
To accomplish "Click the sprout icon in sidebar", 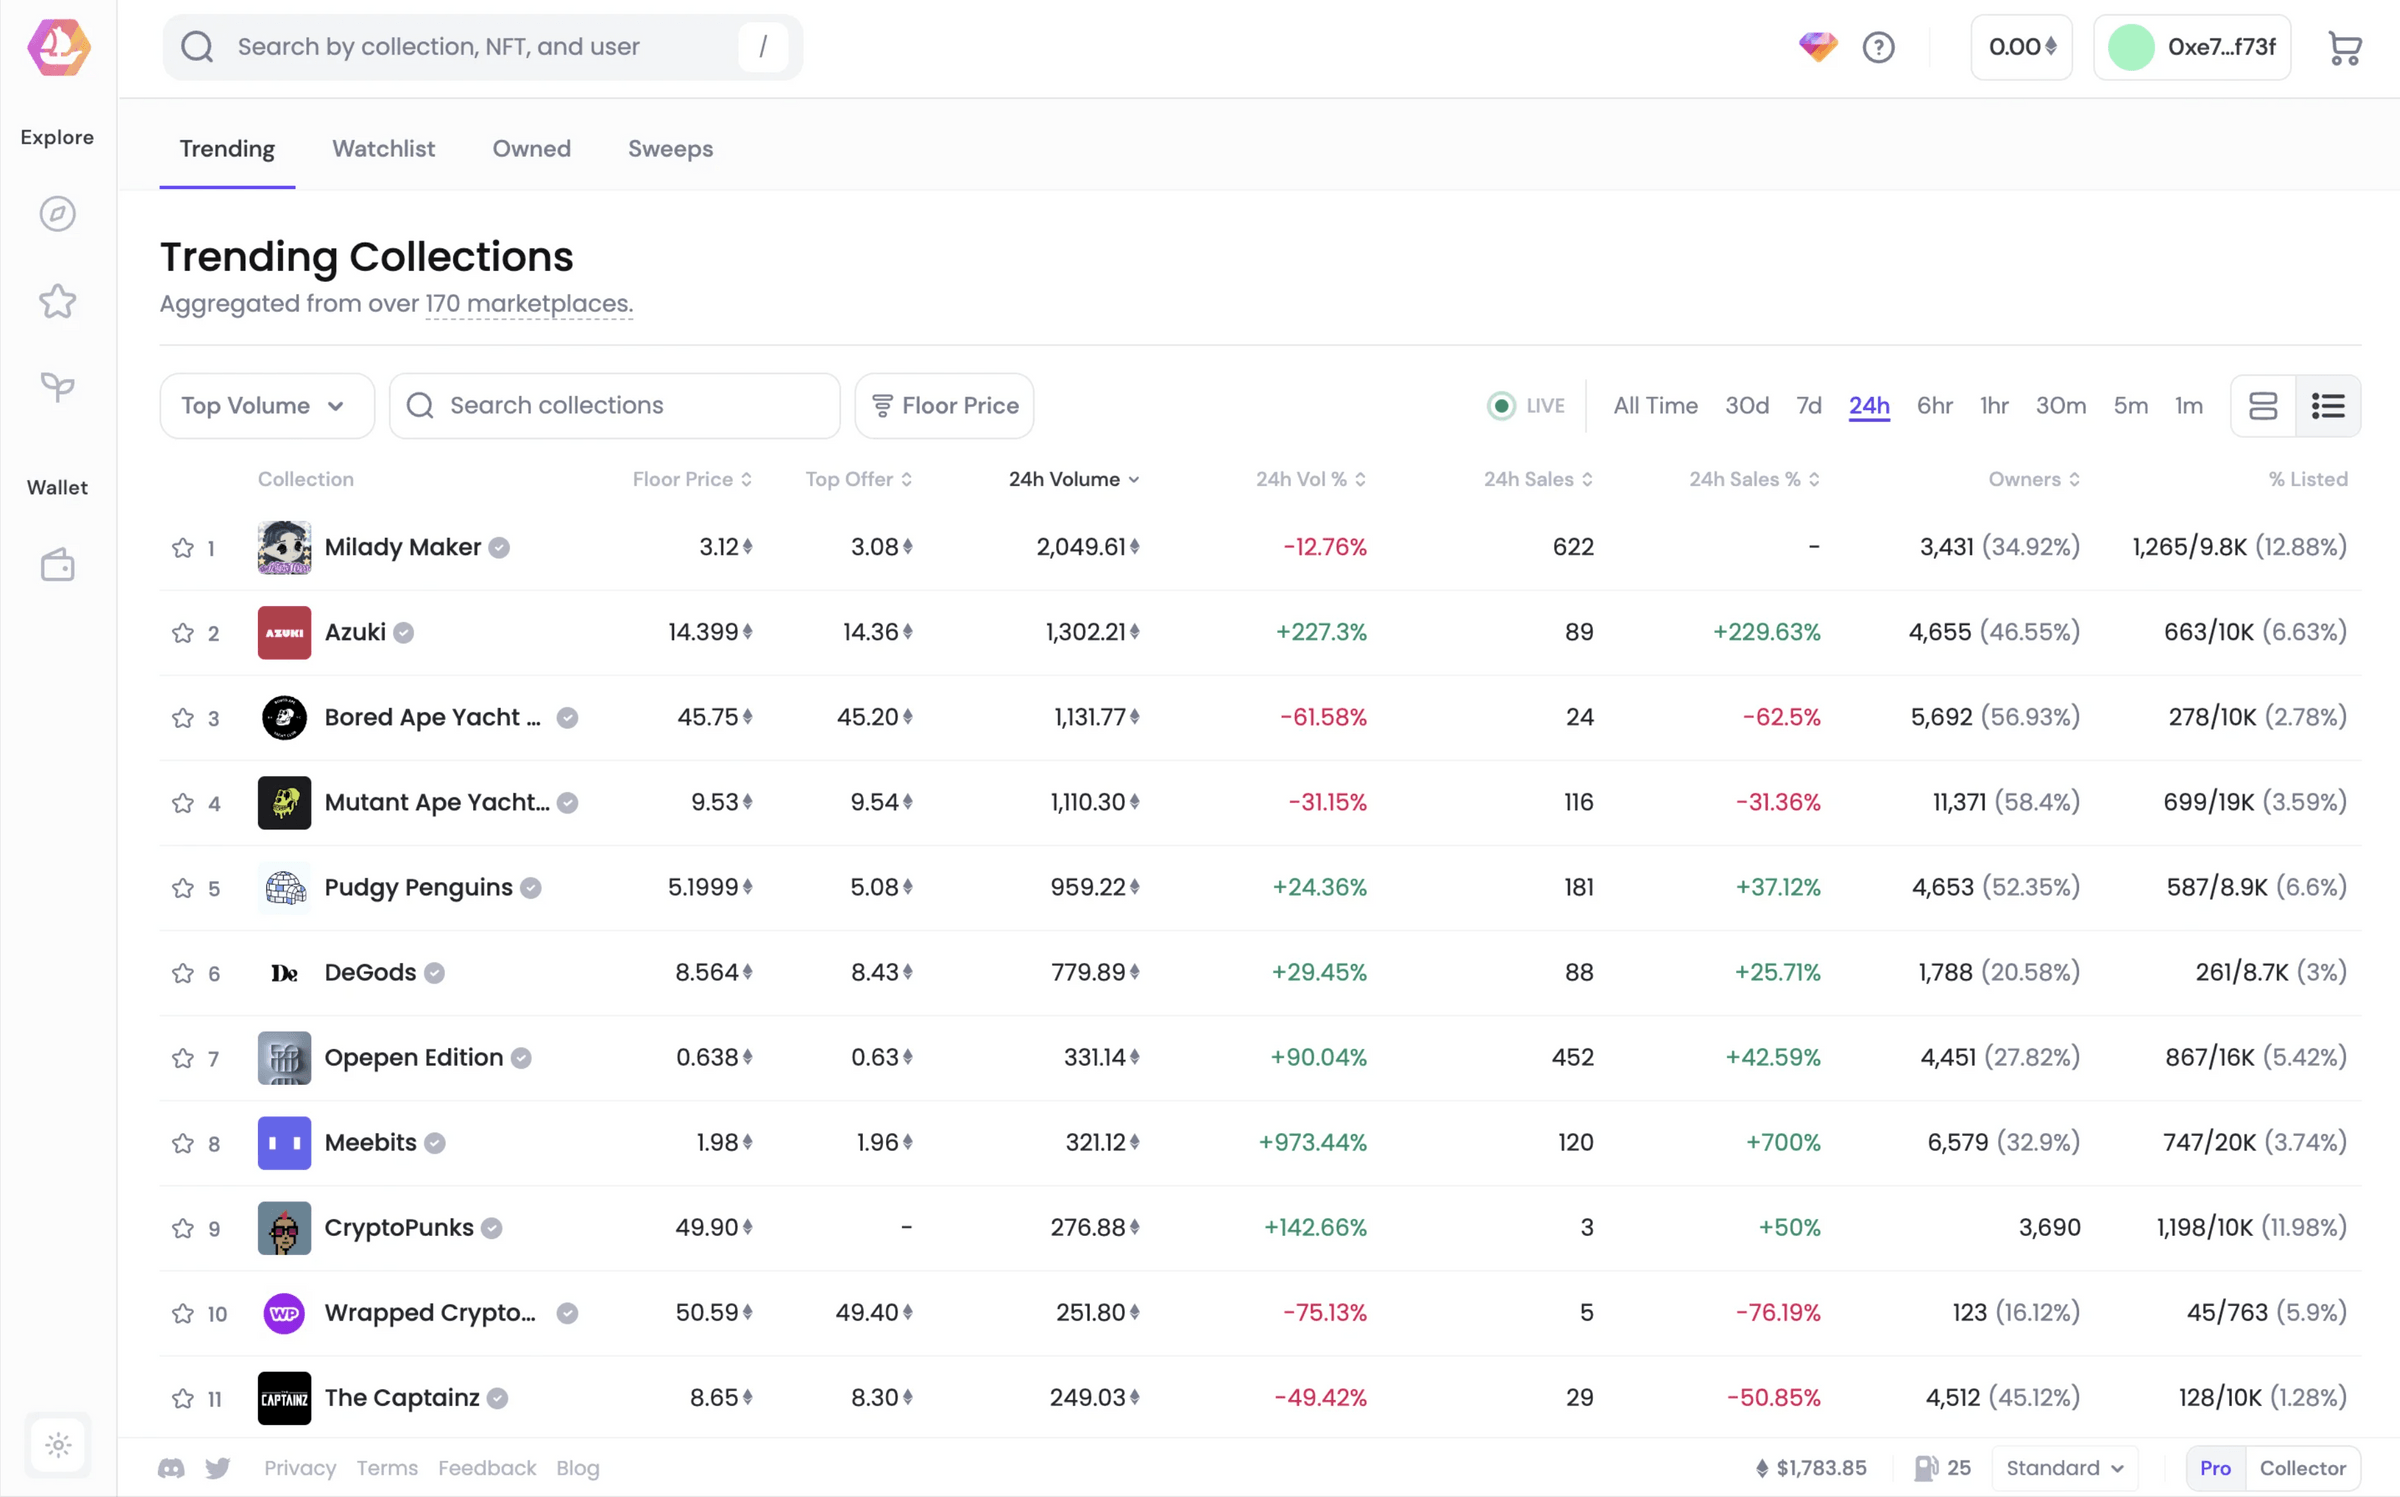I will [58, 386].
